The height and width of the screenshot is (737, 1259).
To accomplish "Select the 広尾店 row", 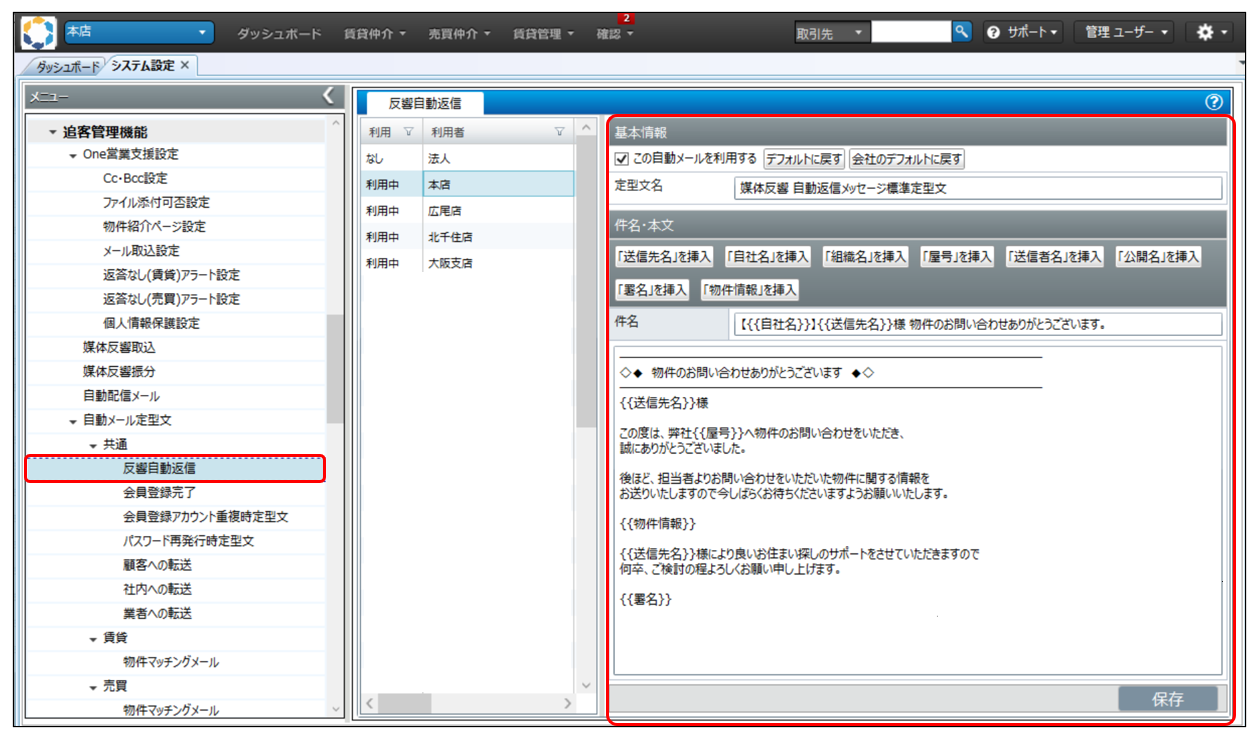I will [x=467, y=211].
